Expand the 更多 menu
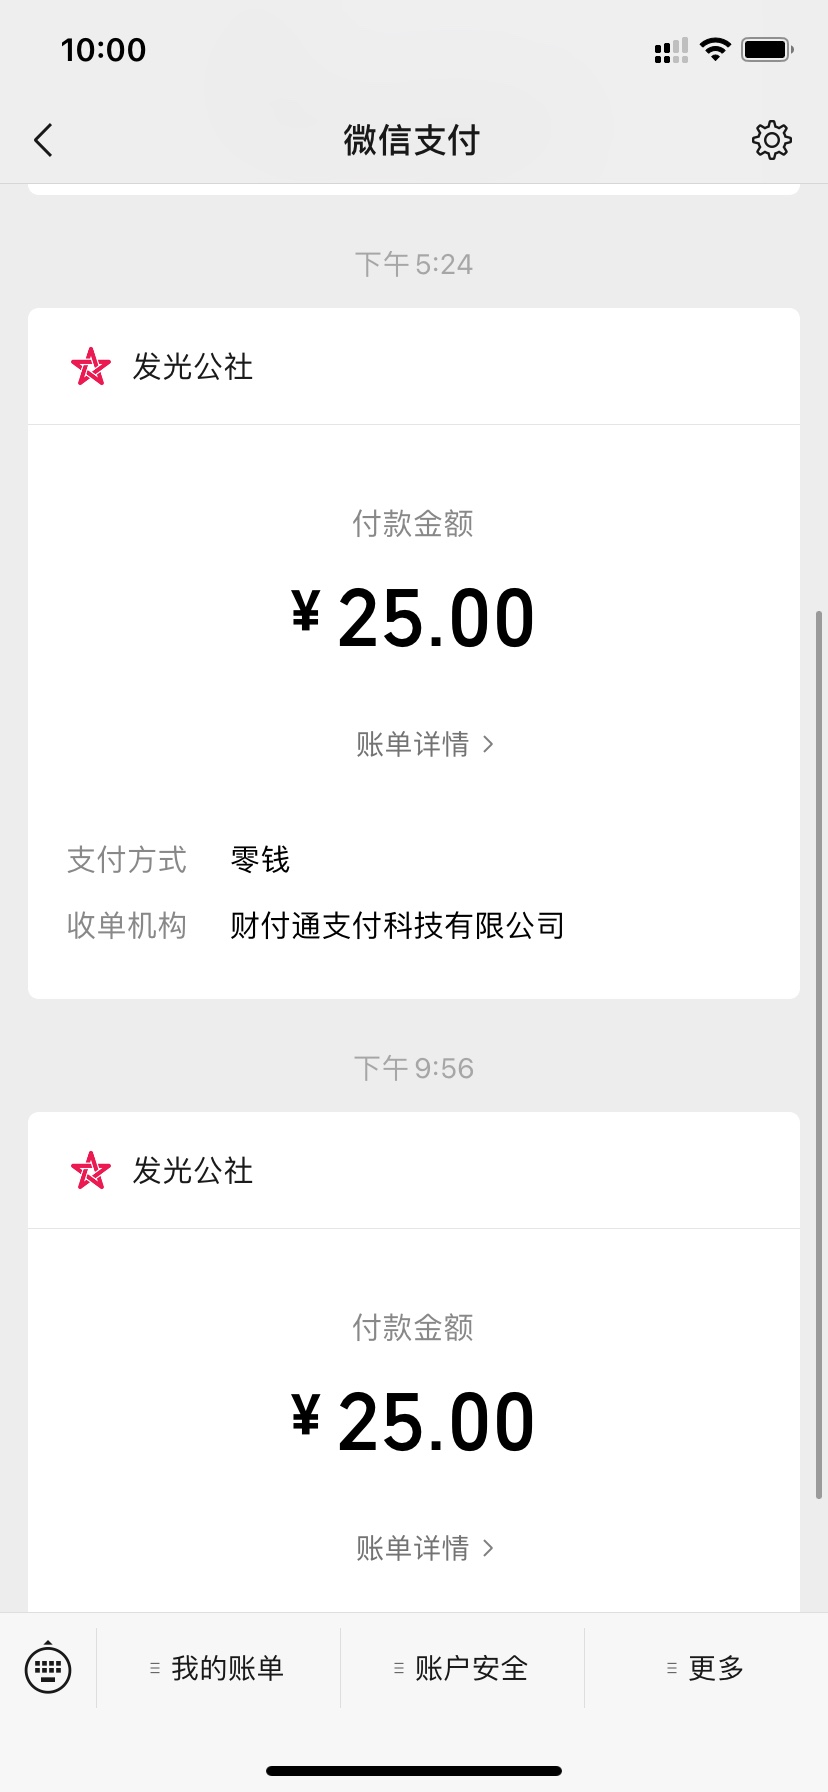Image resolution: width=828 pixels, height=1792 pixels. pos(706,1668)
